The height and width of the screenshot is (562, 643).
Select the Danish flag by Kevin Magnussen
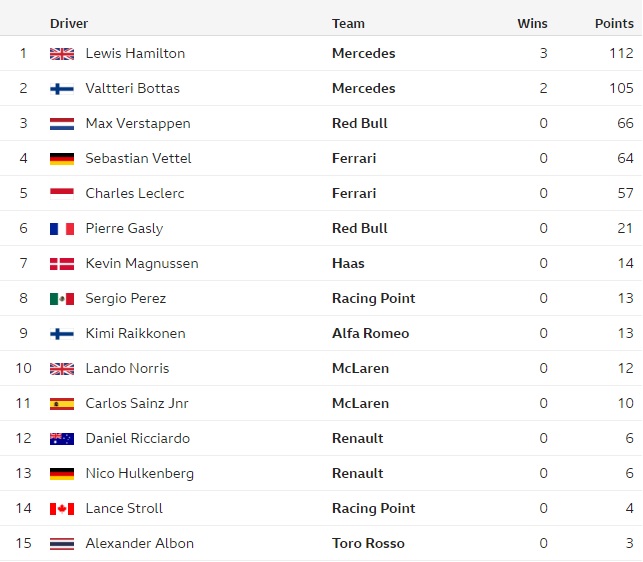coord(62,264)
